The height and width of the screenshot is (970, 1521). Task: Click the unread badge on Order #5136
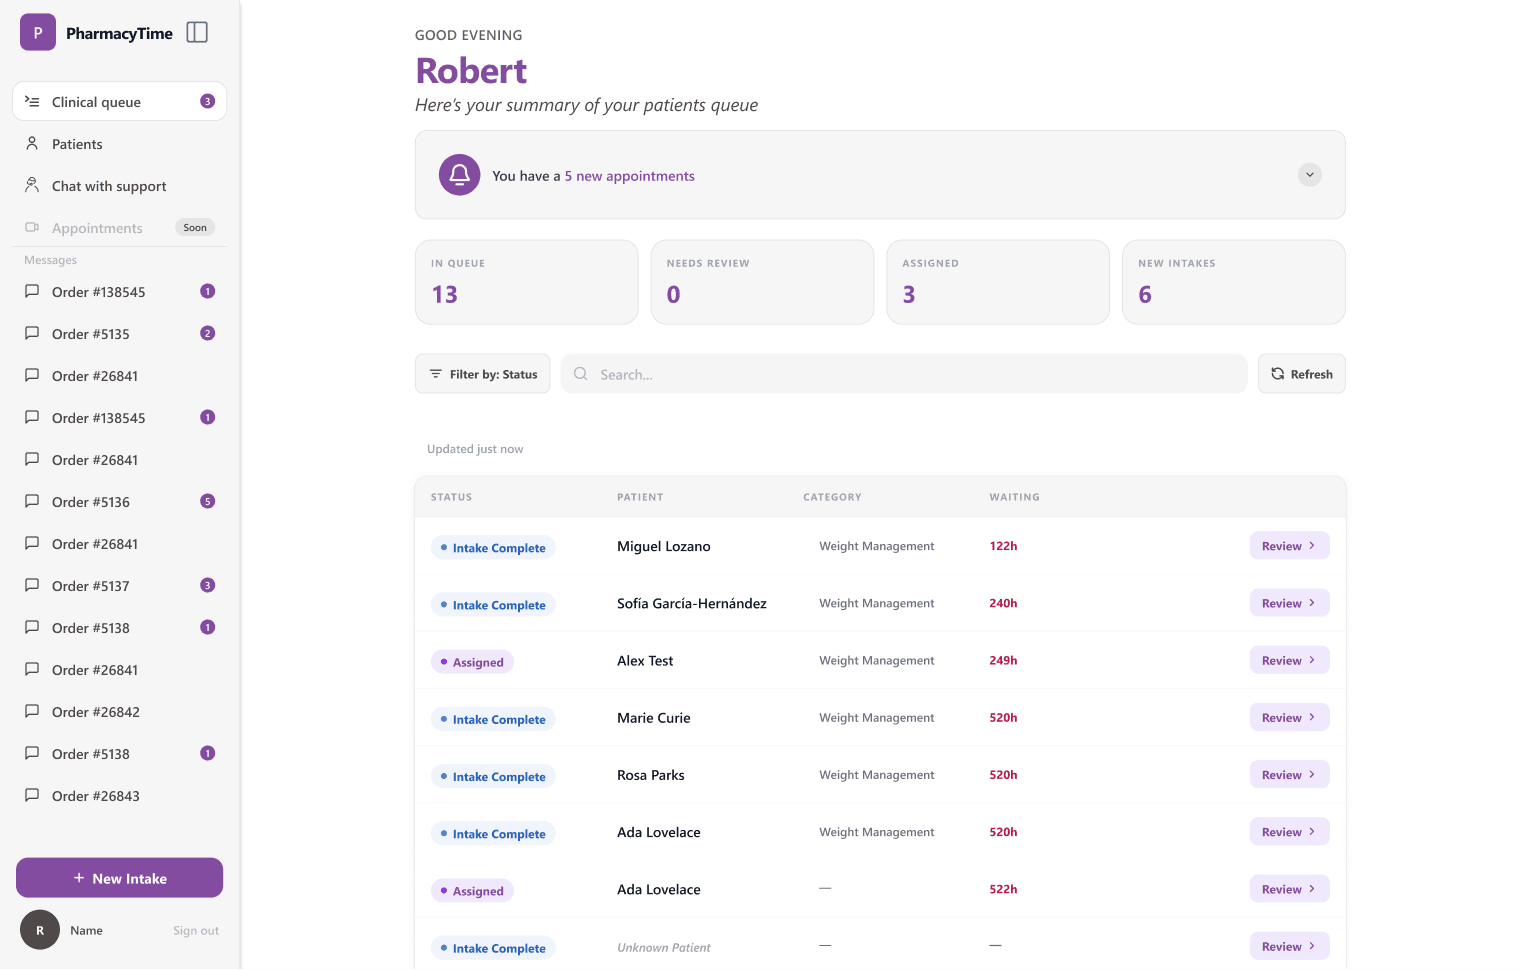(207, 501)
